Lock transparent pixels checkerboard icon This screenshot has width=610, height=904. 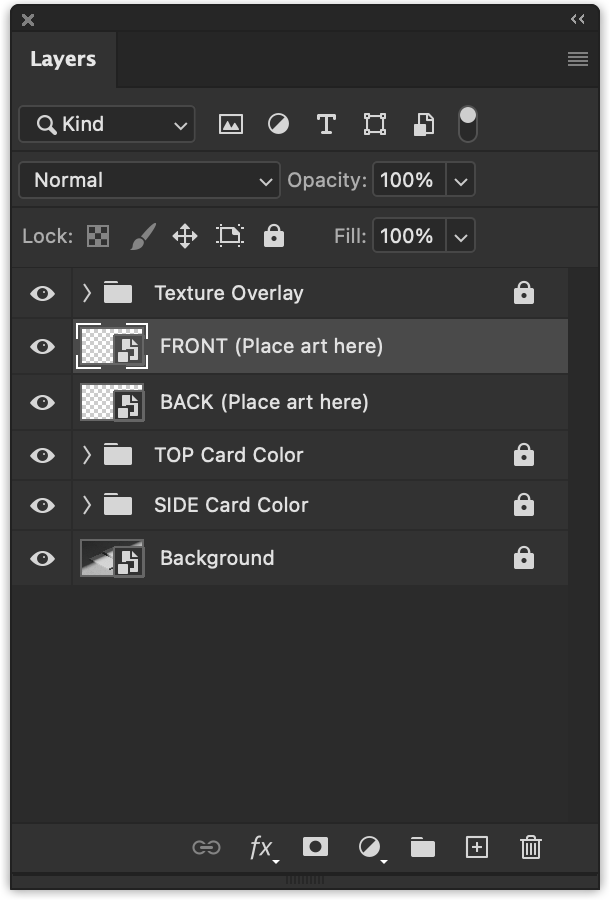pyautogui.click(x=98, y=236)
